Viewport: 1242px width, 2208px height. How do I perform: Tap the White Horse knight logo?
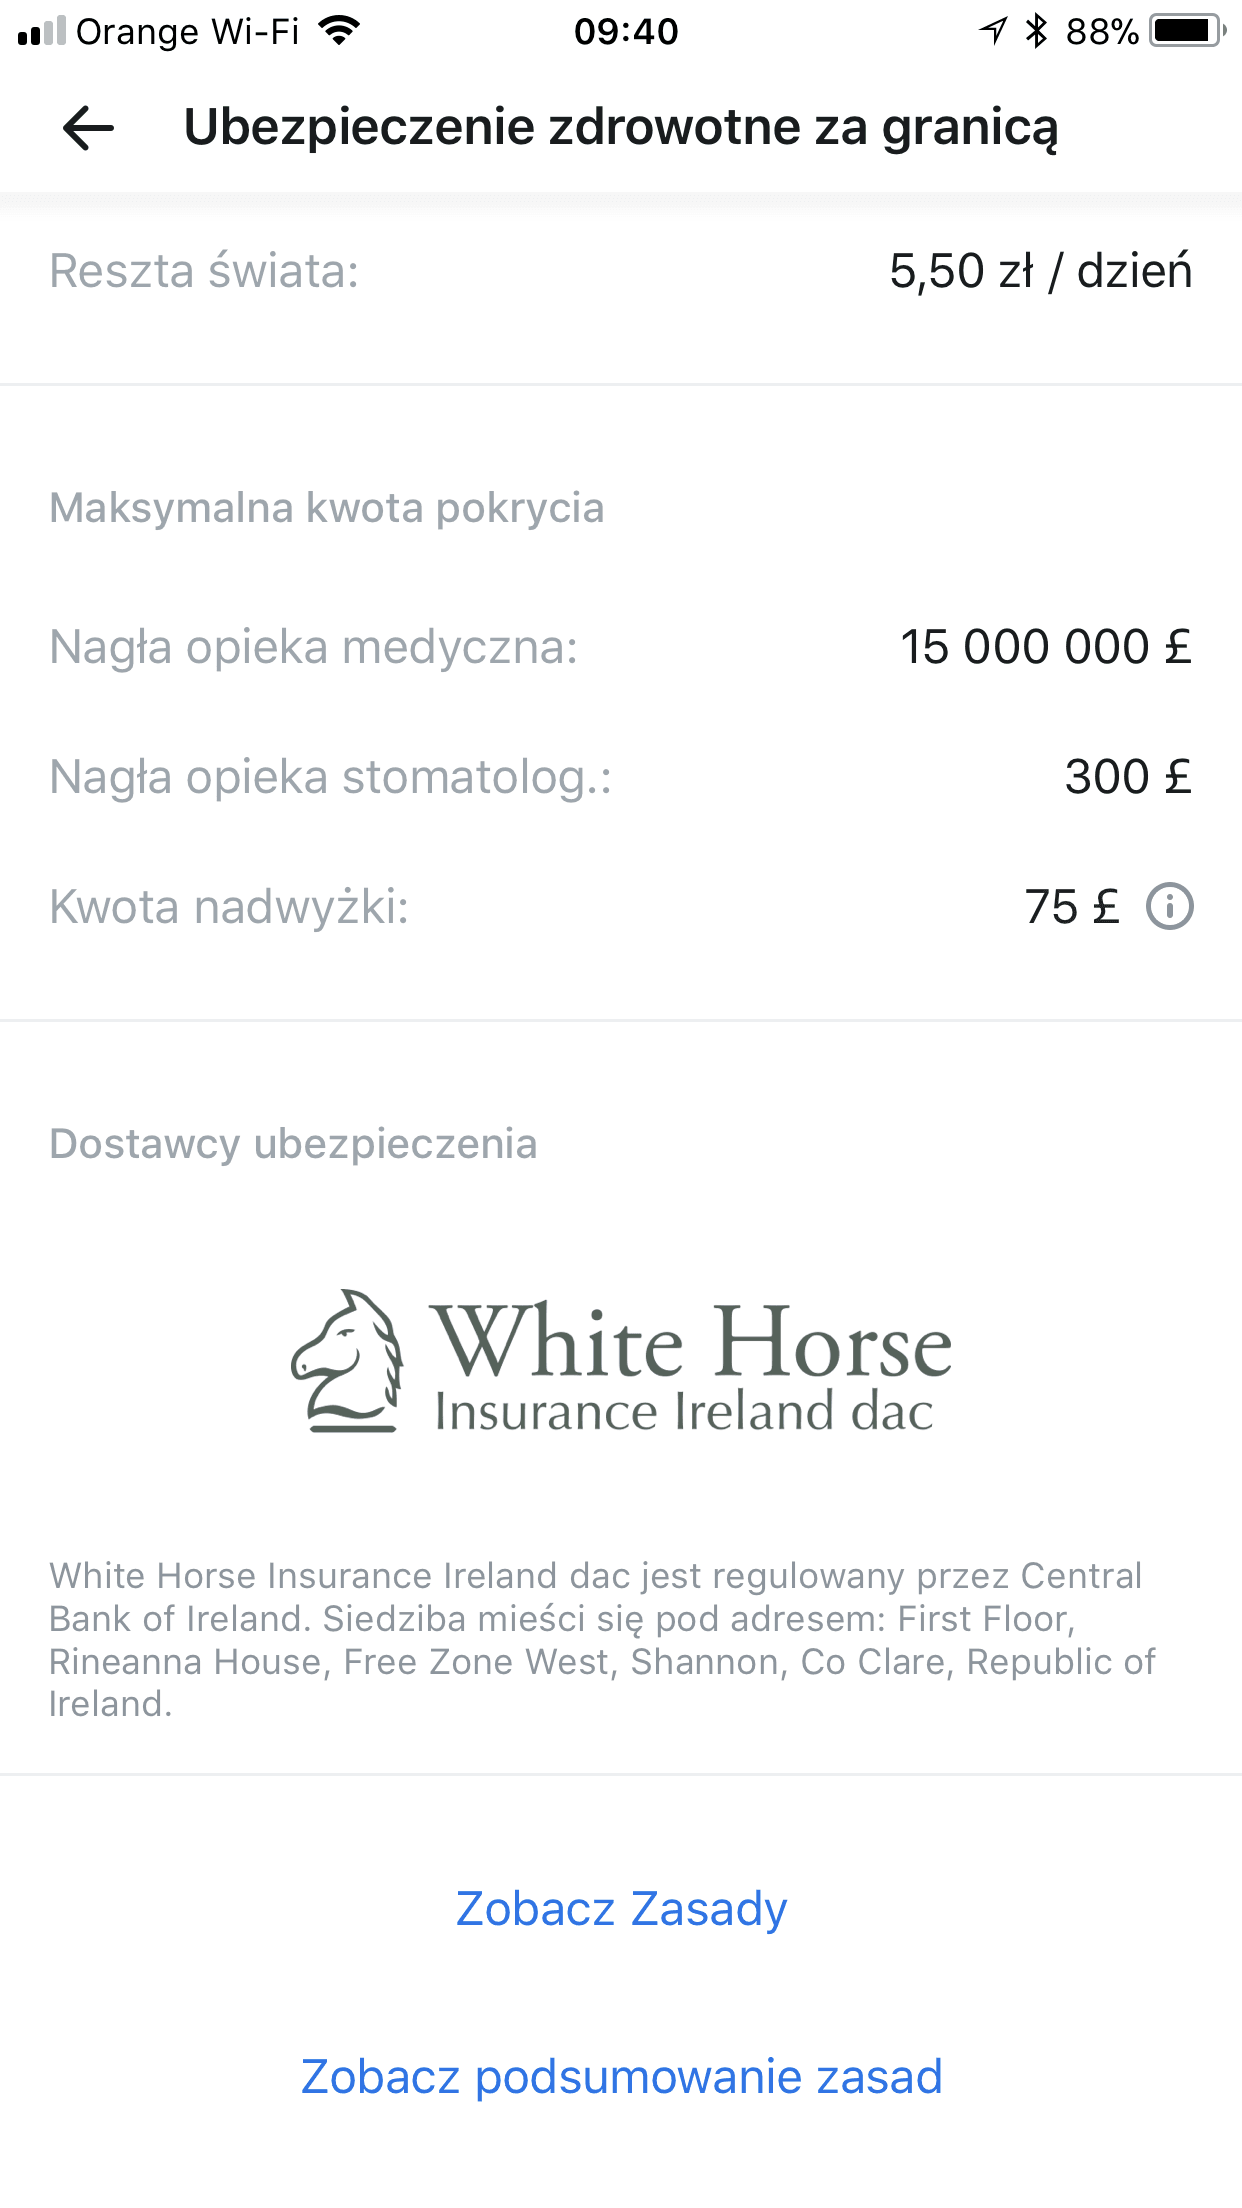click(x=621, y=1361)
